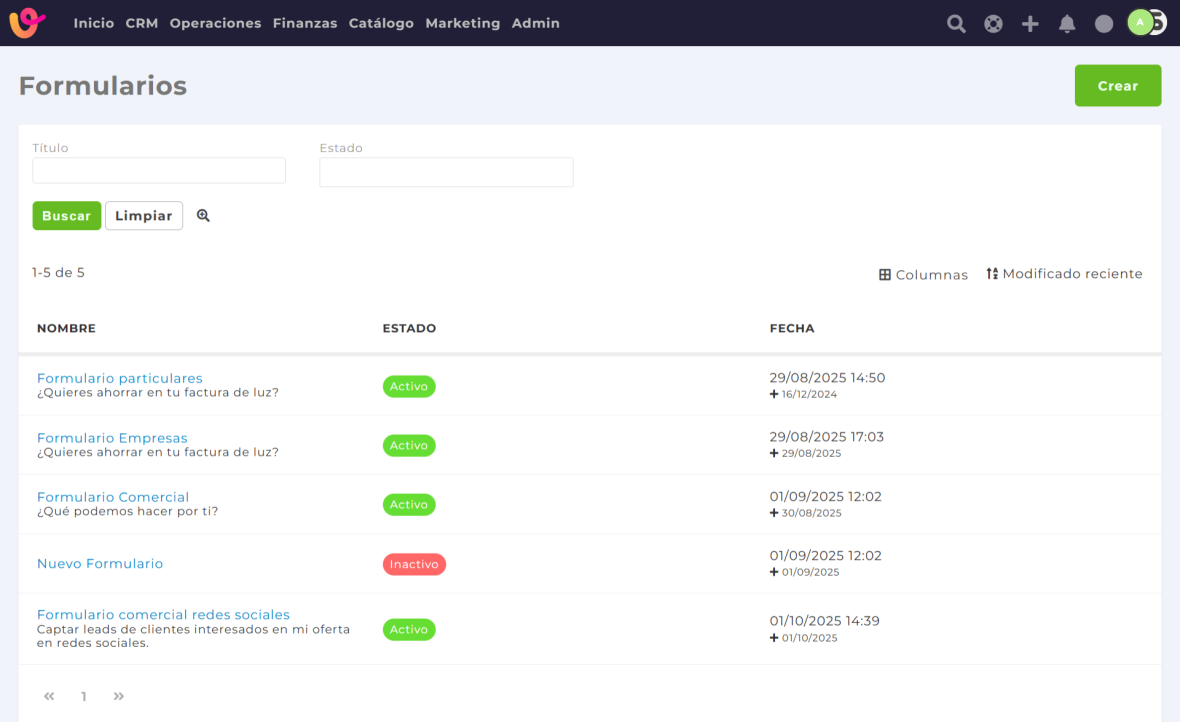Open the Estado filter dropdown

point(446,172)
